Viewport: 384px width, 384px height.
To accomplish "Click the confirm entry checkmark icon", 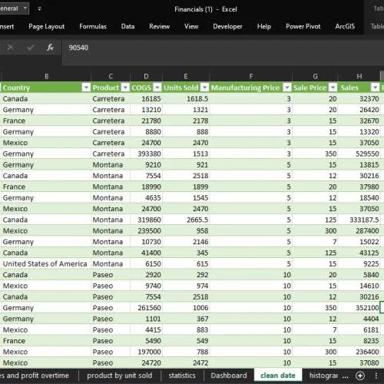I will coord(30,48).
